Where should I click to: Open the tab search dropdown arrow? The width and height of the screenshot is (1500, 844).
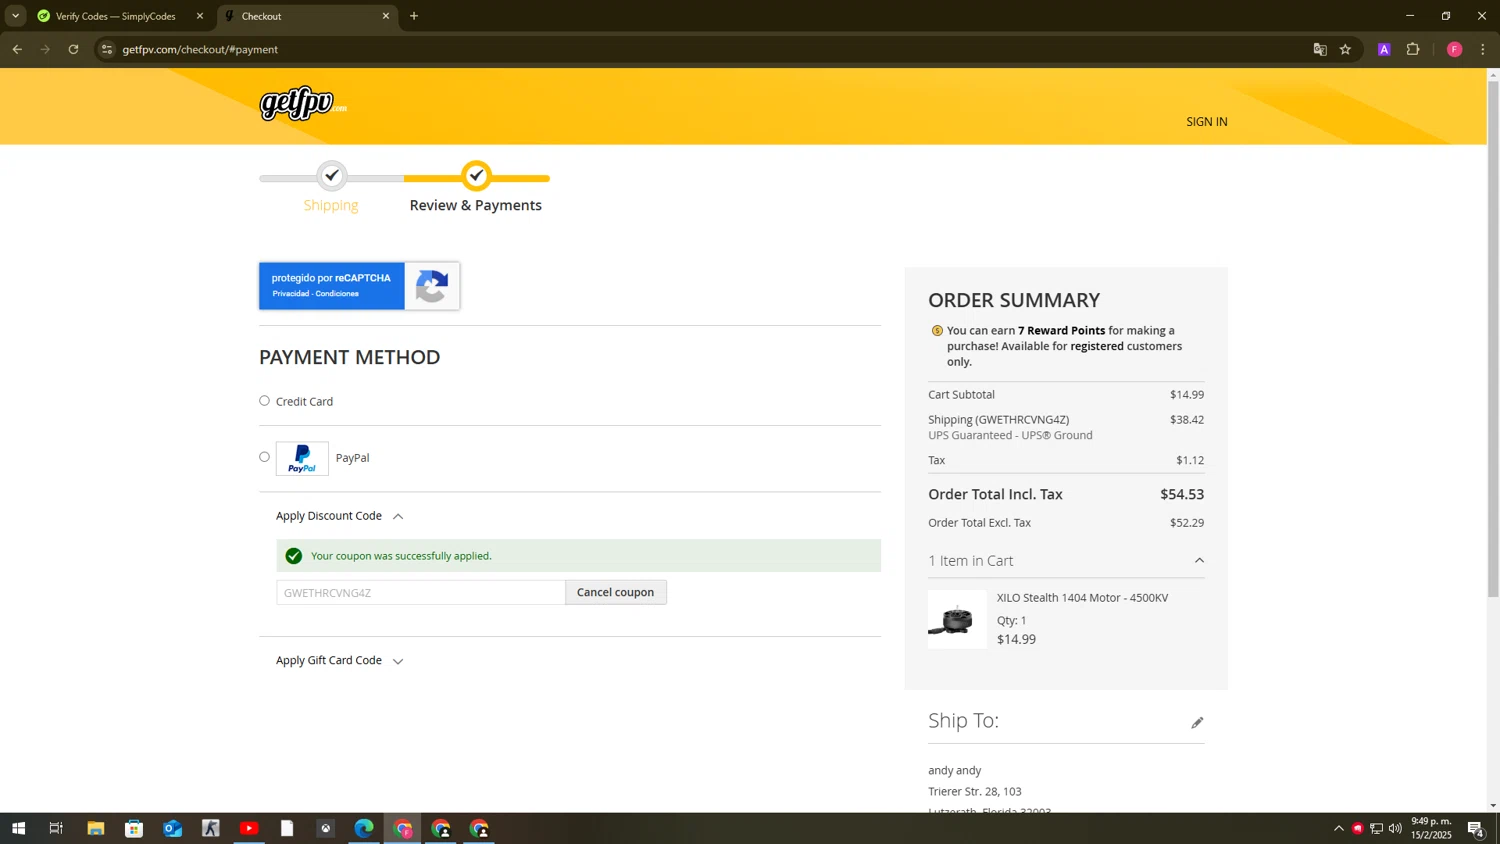coord(15,16)
